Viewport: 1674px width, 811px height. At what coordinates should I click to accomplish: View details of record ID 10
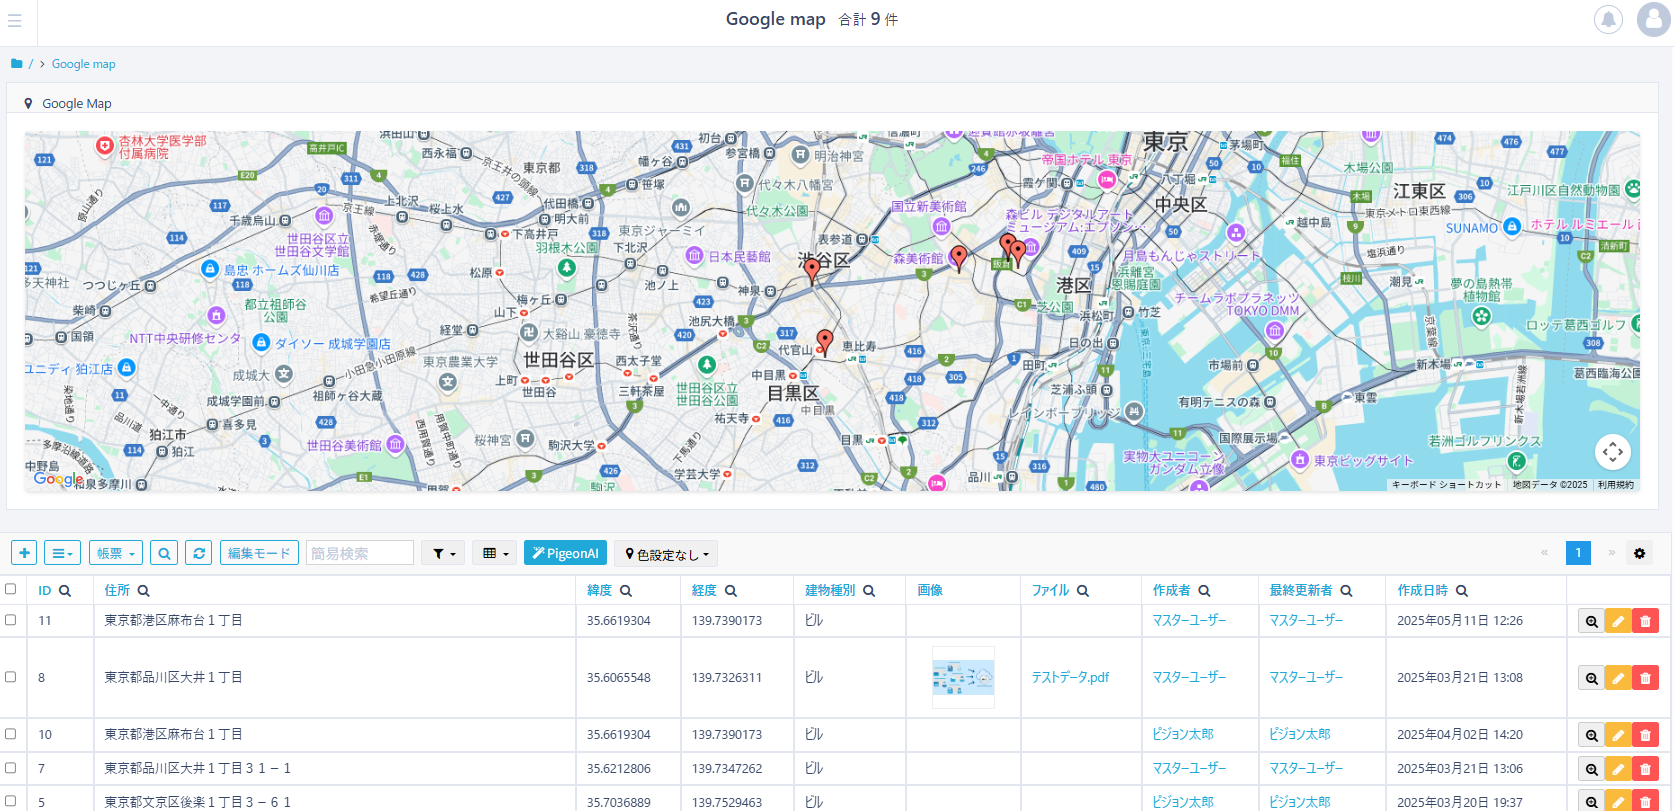click(x=1591, y=735)
